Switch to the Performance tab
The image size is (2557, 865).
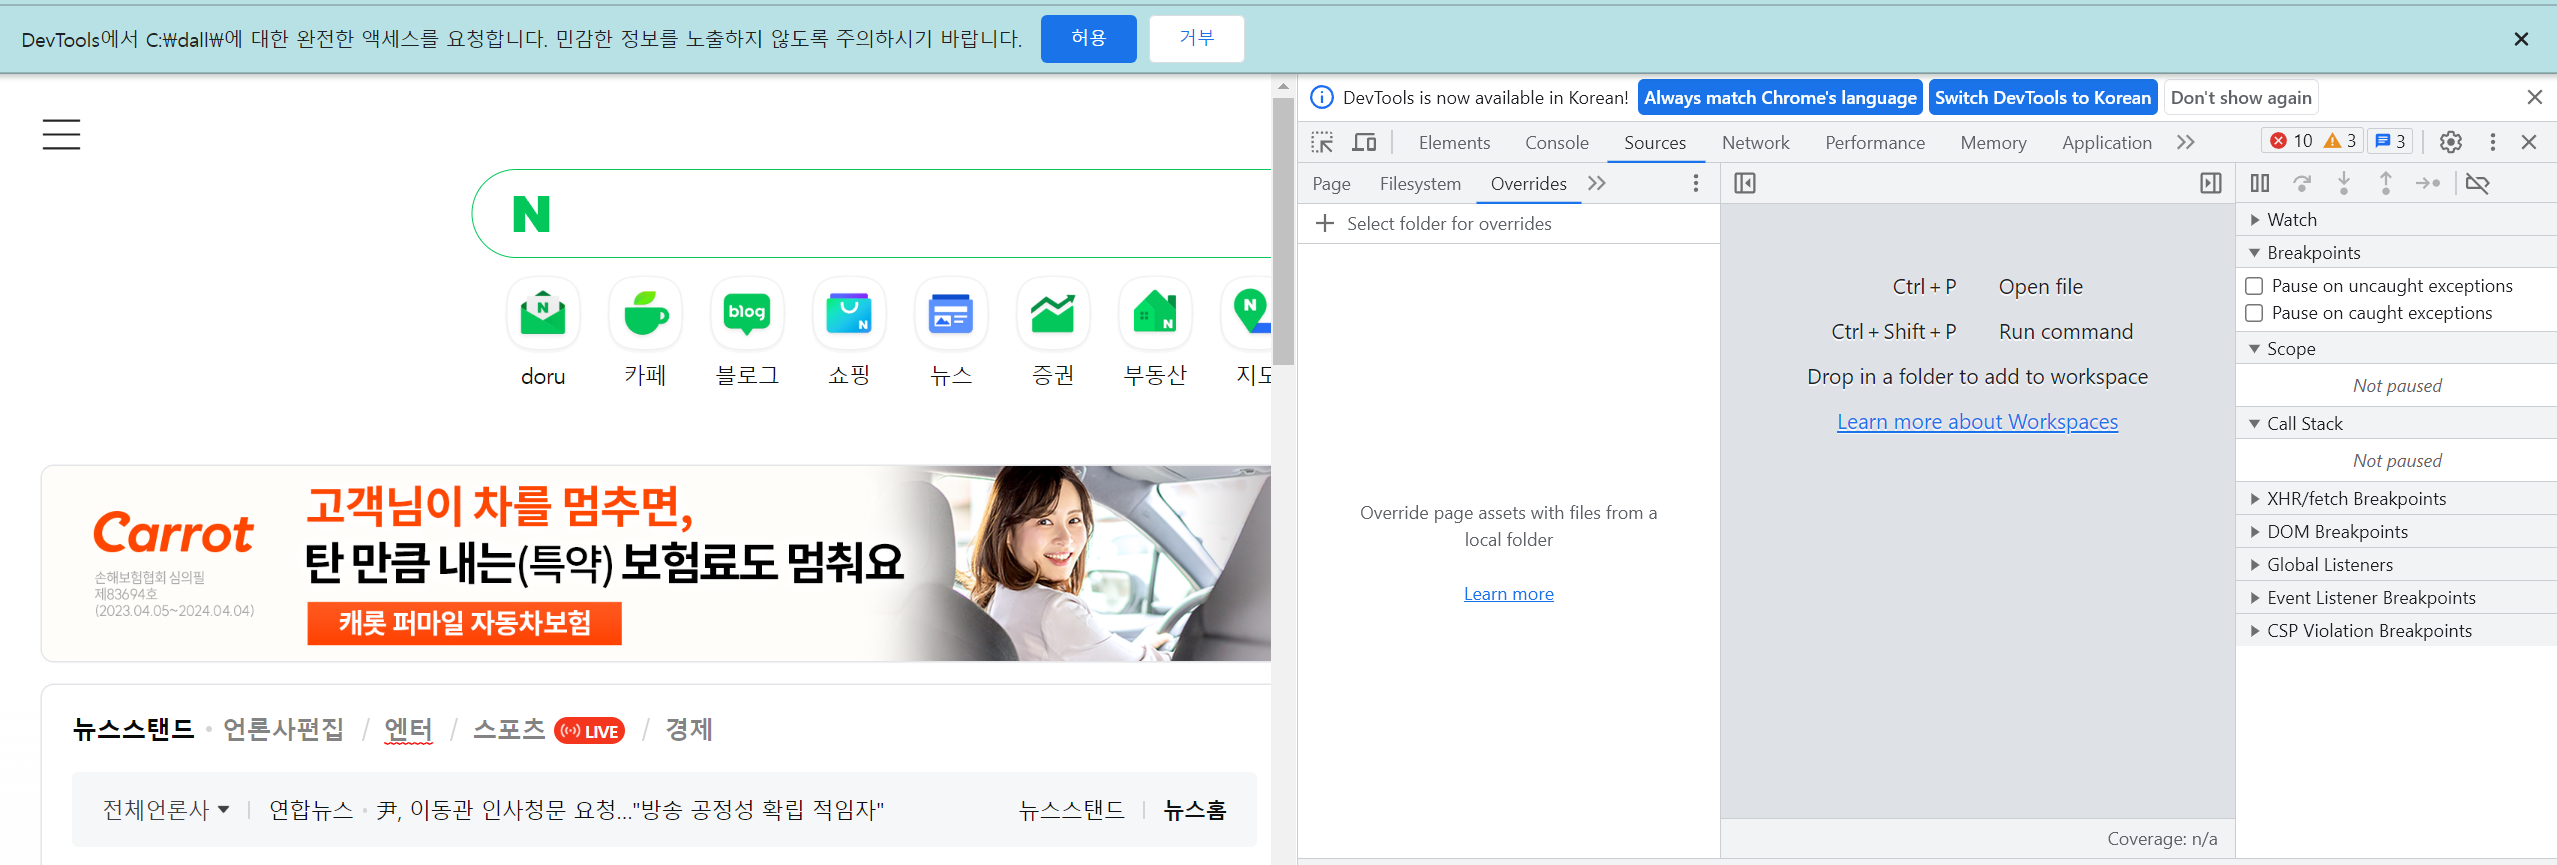click(1875, 142)
